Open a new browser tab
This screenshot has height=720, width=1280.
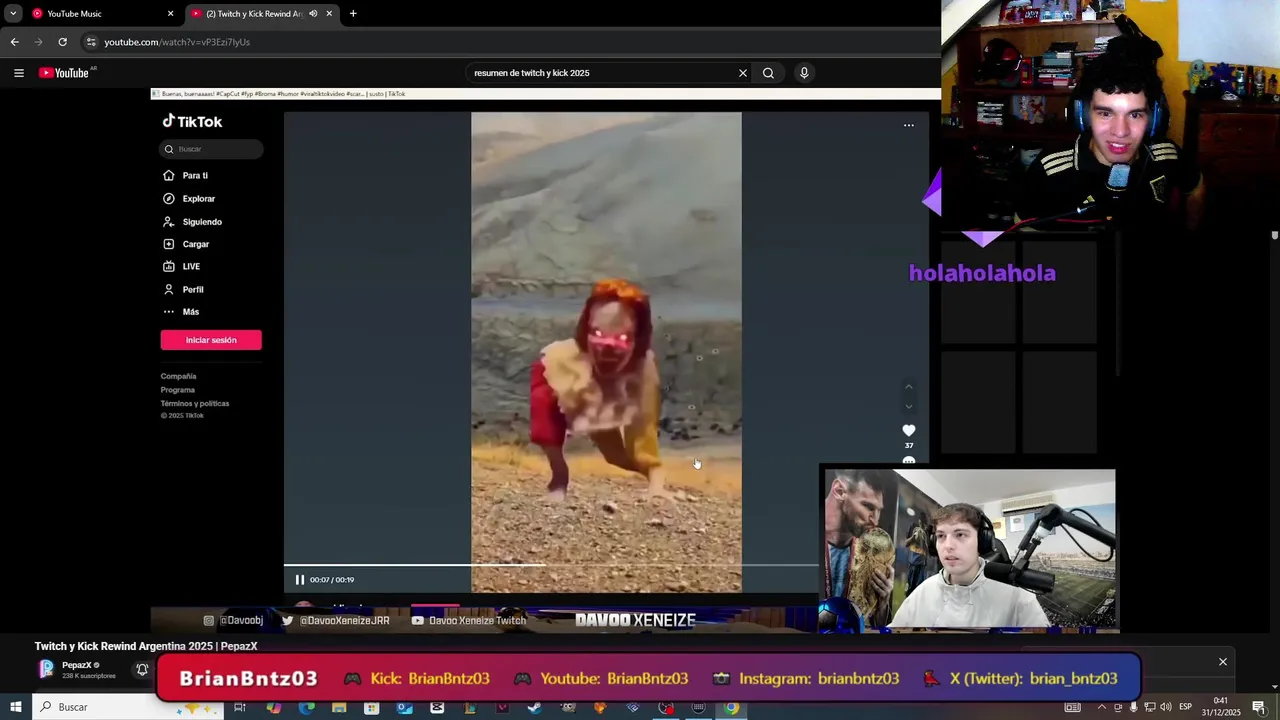353,14
